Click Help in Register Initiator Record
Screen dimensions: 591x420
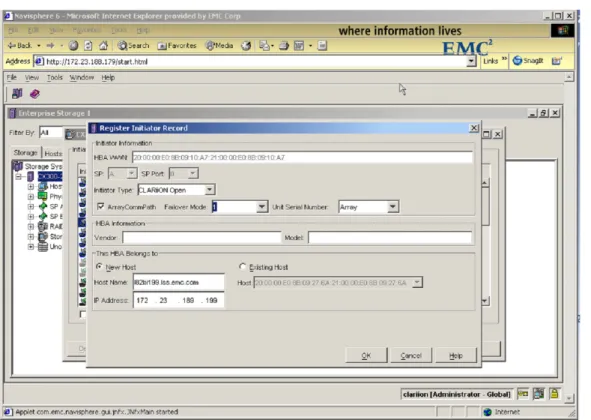[456, 356]
